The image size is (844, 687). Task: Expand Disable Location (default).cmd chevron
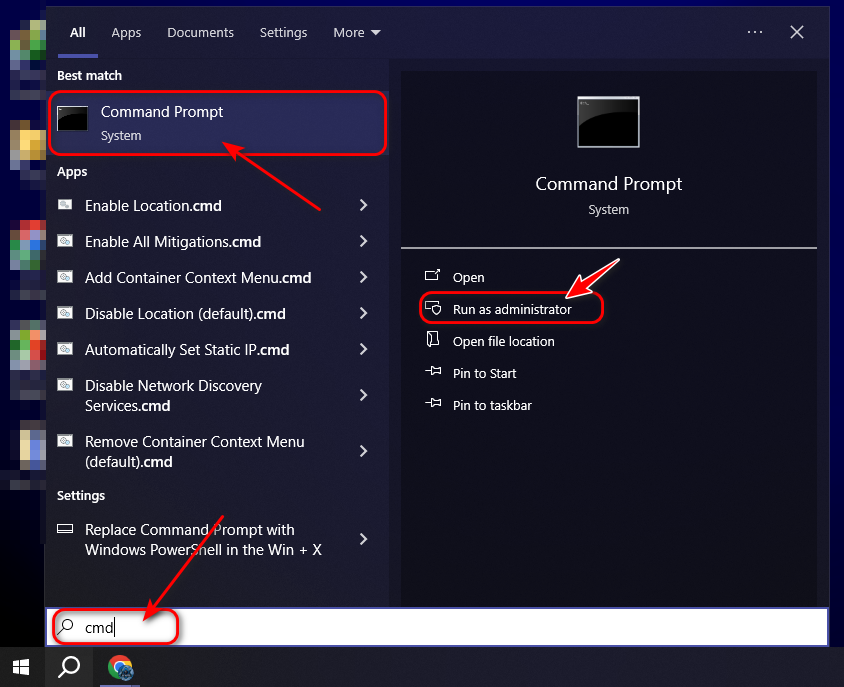pos(363,313)
